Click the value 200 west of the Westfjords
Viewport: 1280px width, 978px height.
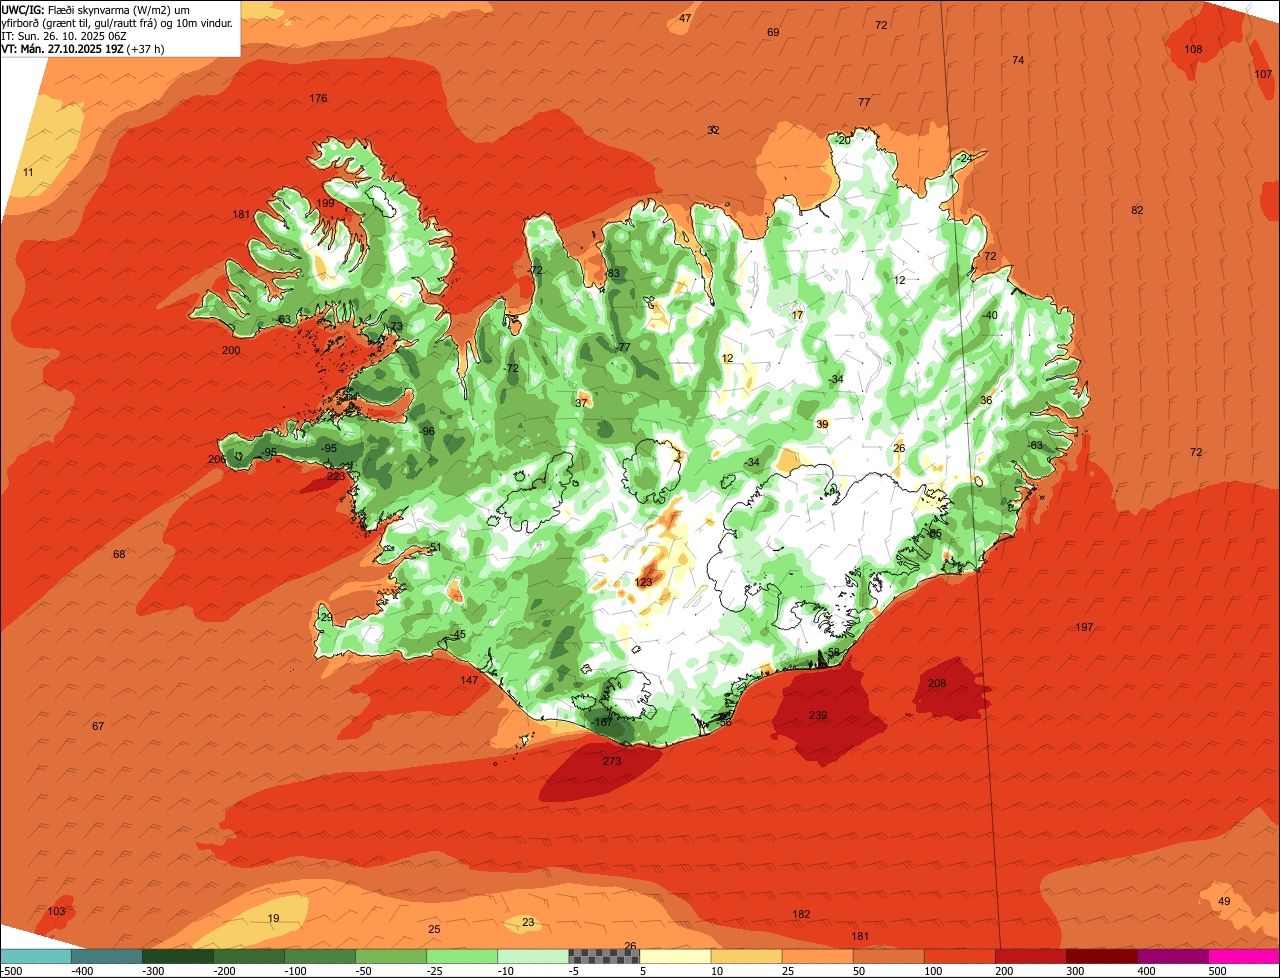[x=231, y=350]
